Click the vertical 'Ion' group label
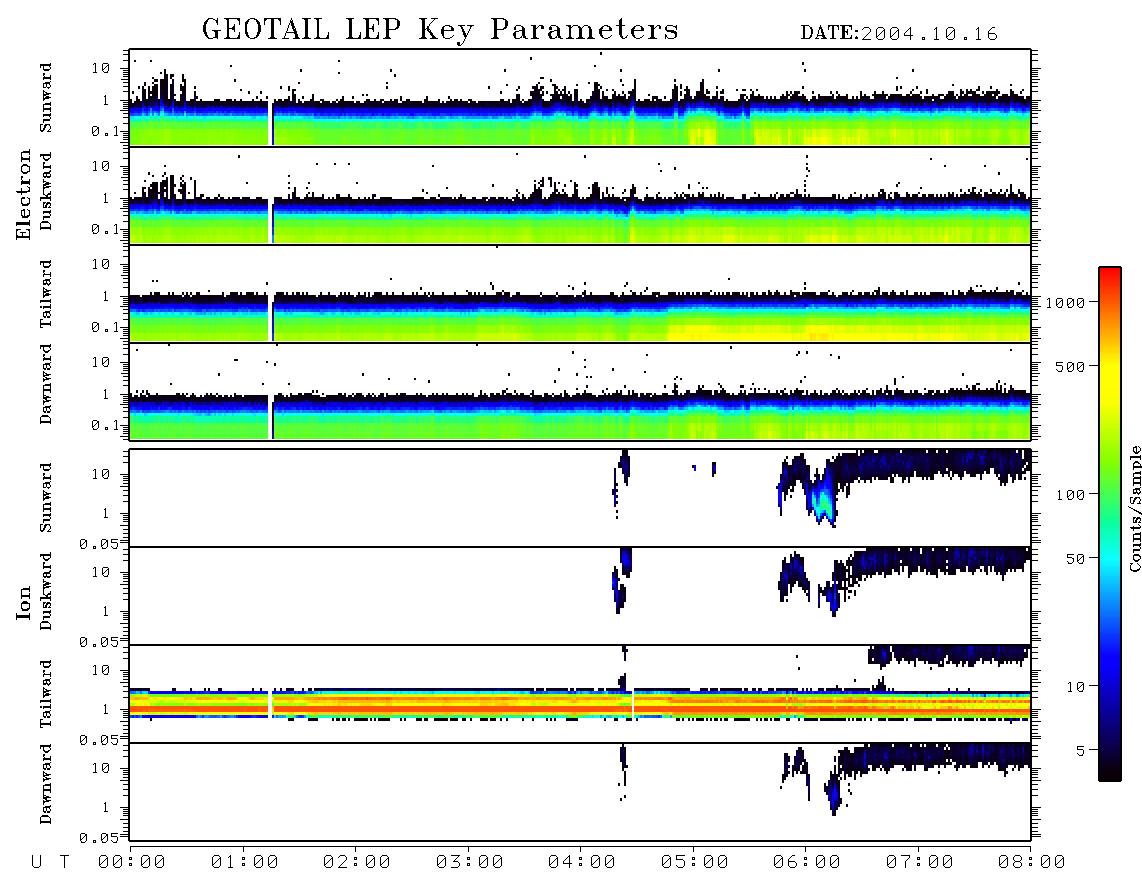This screenshot has width=1142, height=880. pos(24,602)
